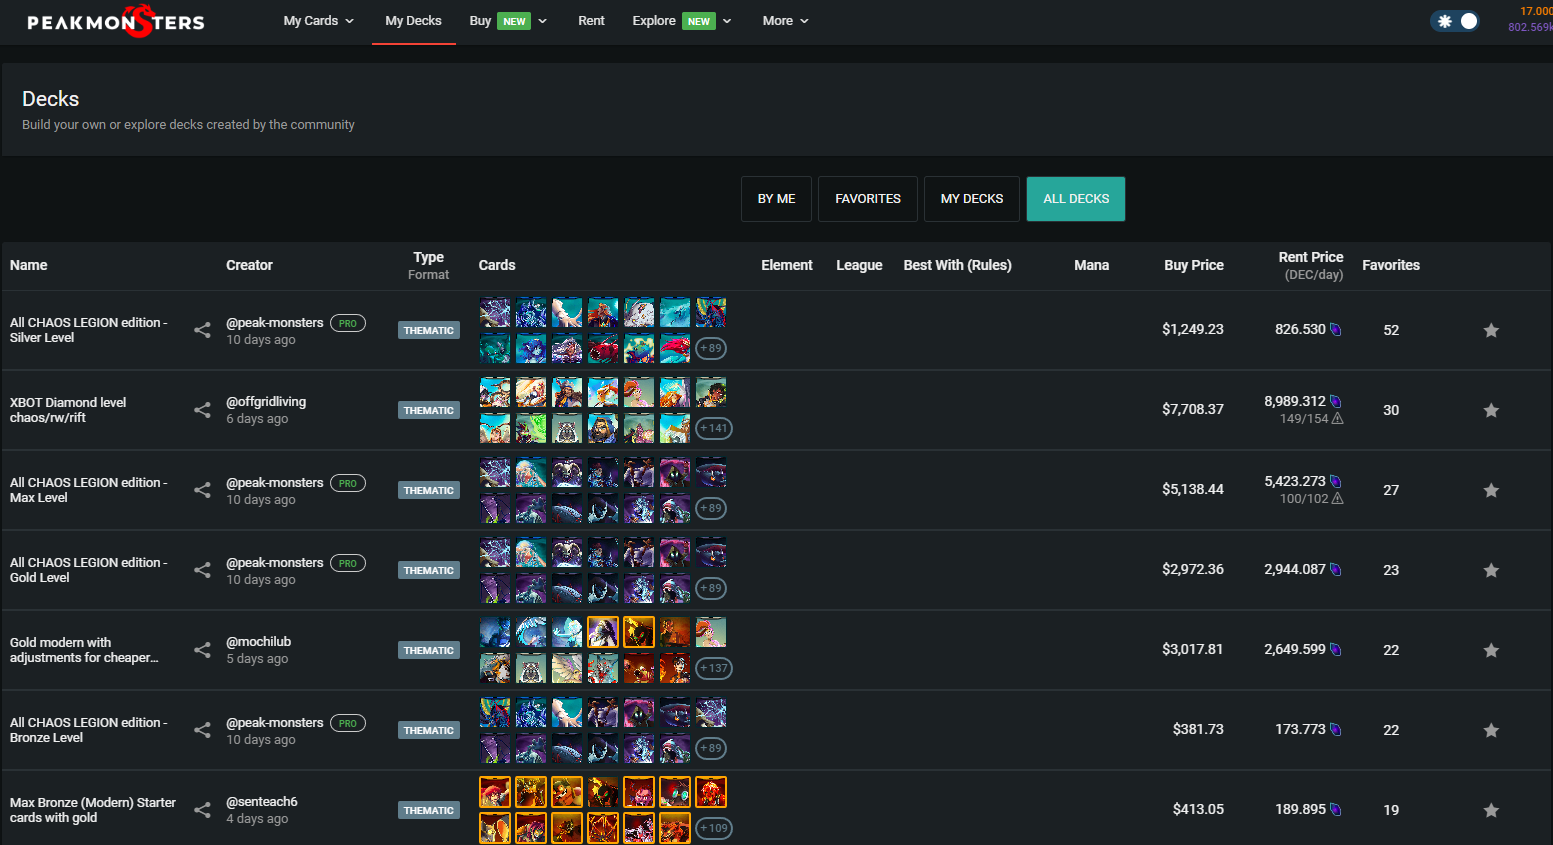Open the Max Bronze (Modern) Starter cards deck

(93, 810)
